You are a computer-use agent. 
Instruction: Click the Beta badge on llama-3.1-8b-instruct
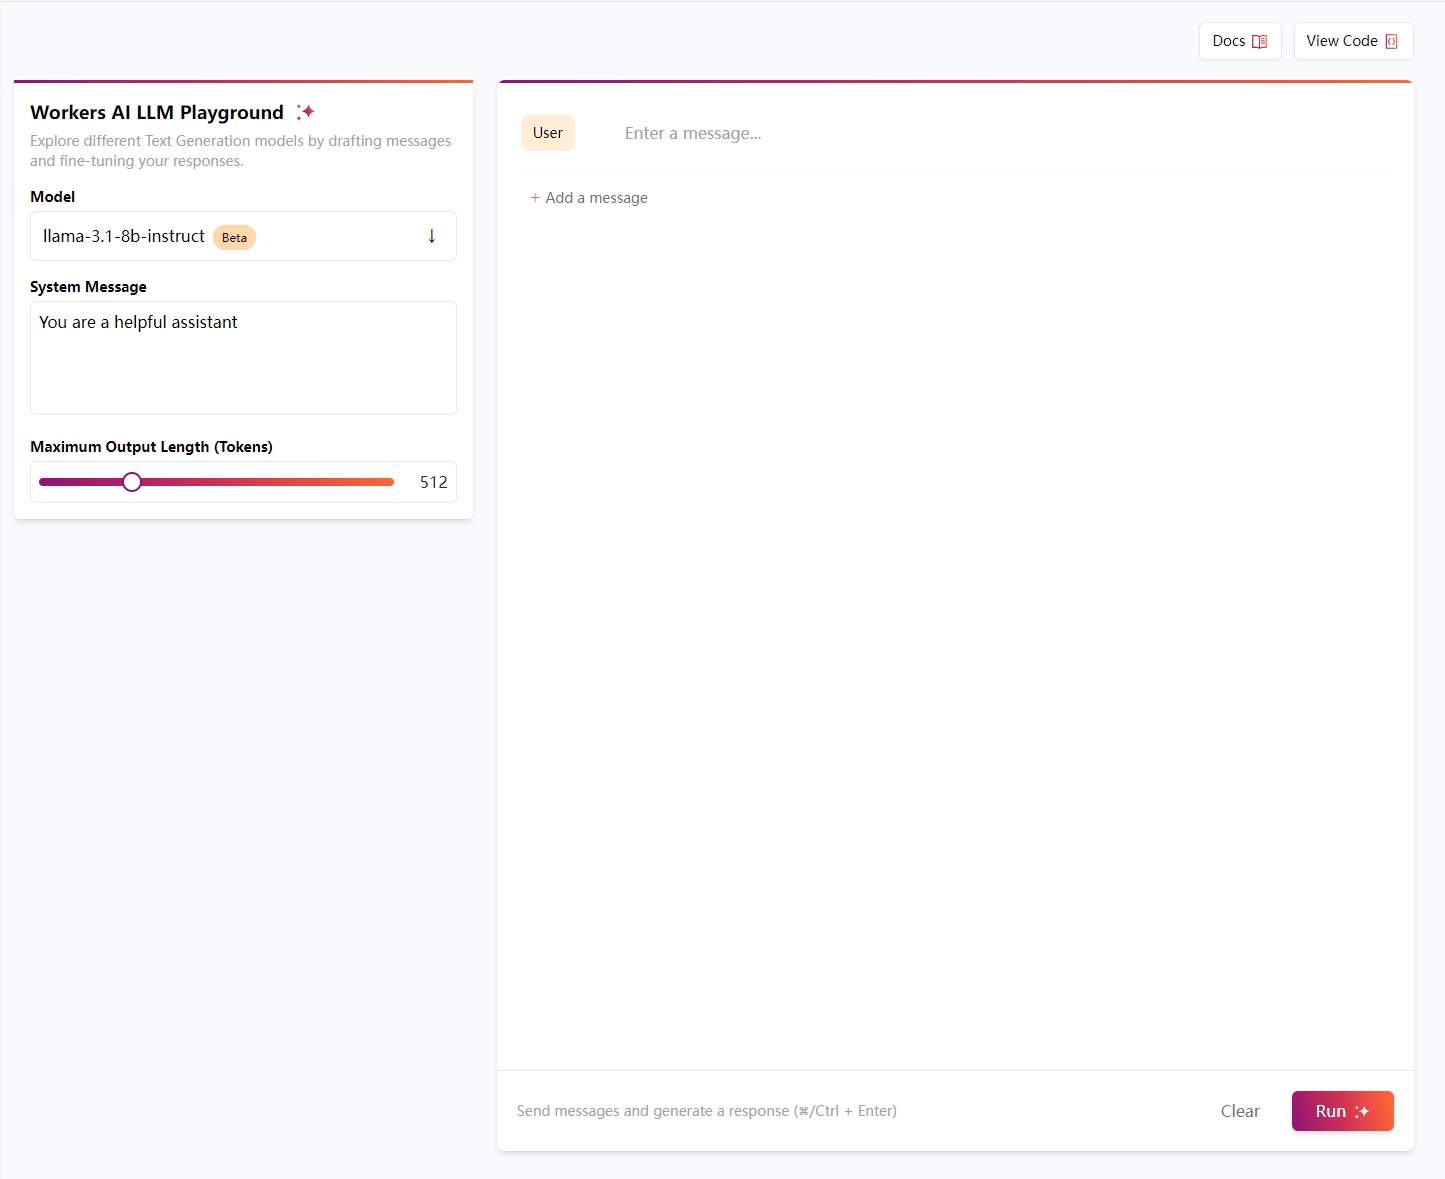(x=234, y=237)
